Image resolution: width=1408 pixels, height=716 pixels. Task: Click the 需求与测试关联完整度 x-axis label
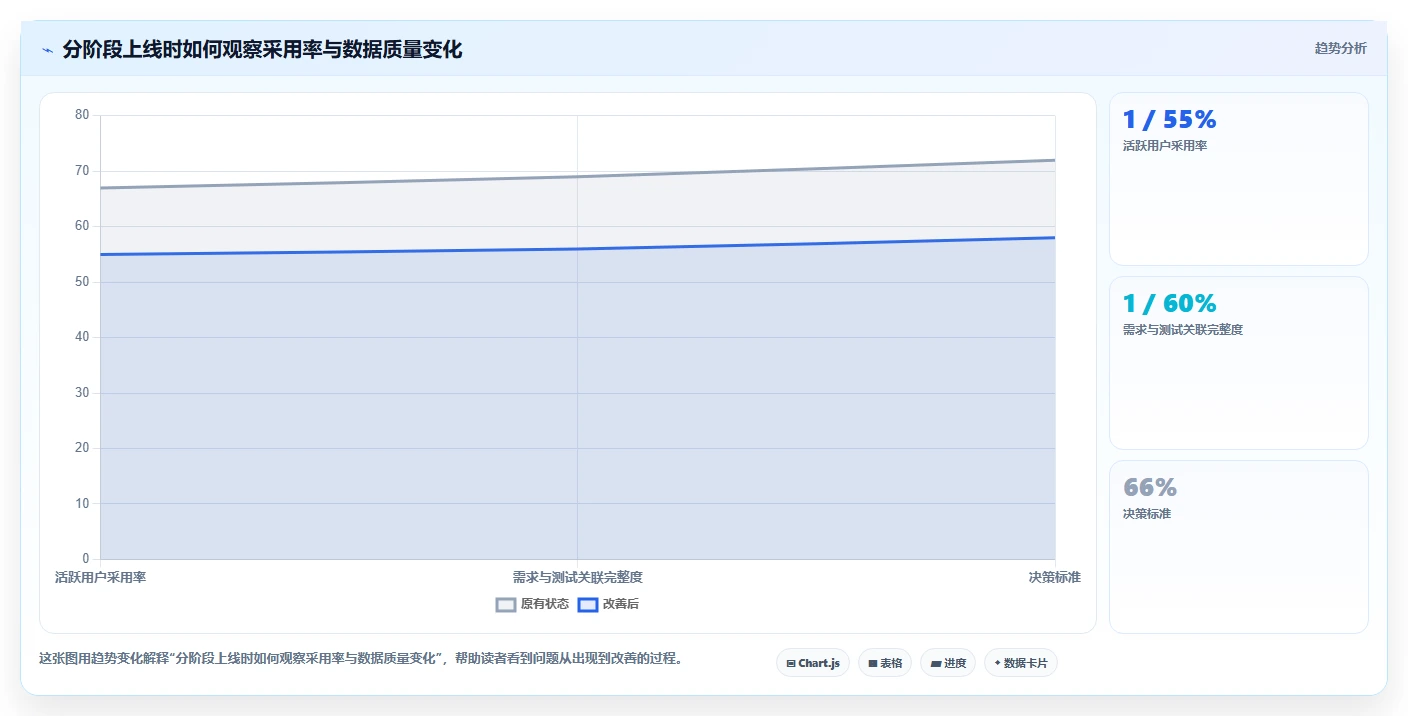point(577,577)
